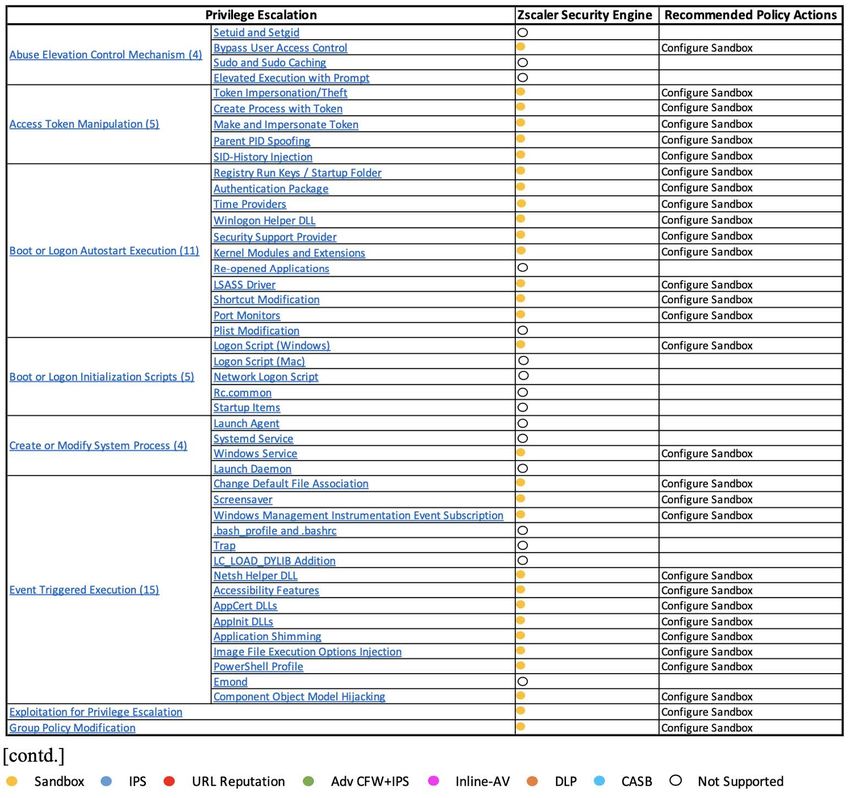850x798 pixels.
Task: Open the PowerShell Profile link
Action: coord(258,667)
